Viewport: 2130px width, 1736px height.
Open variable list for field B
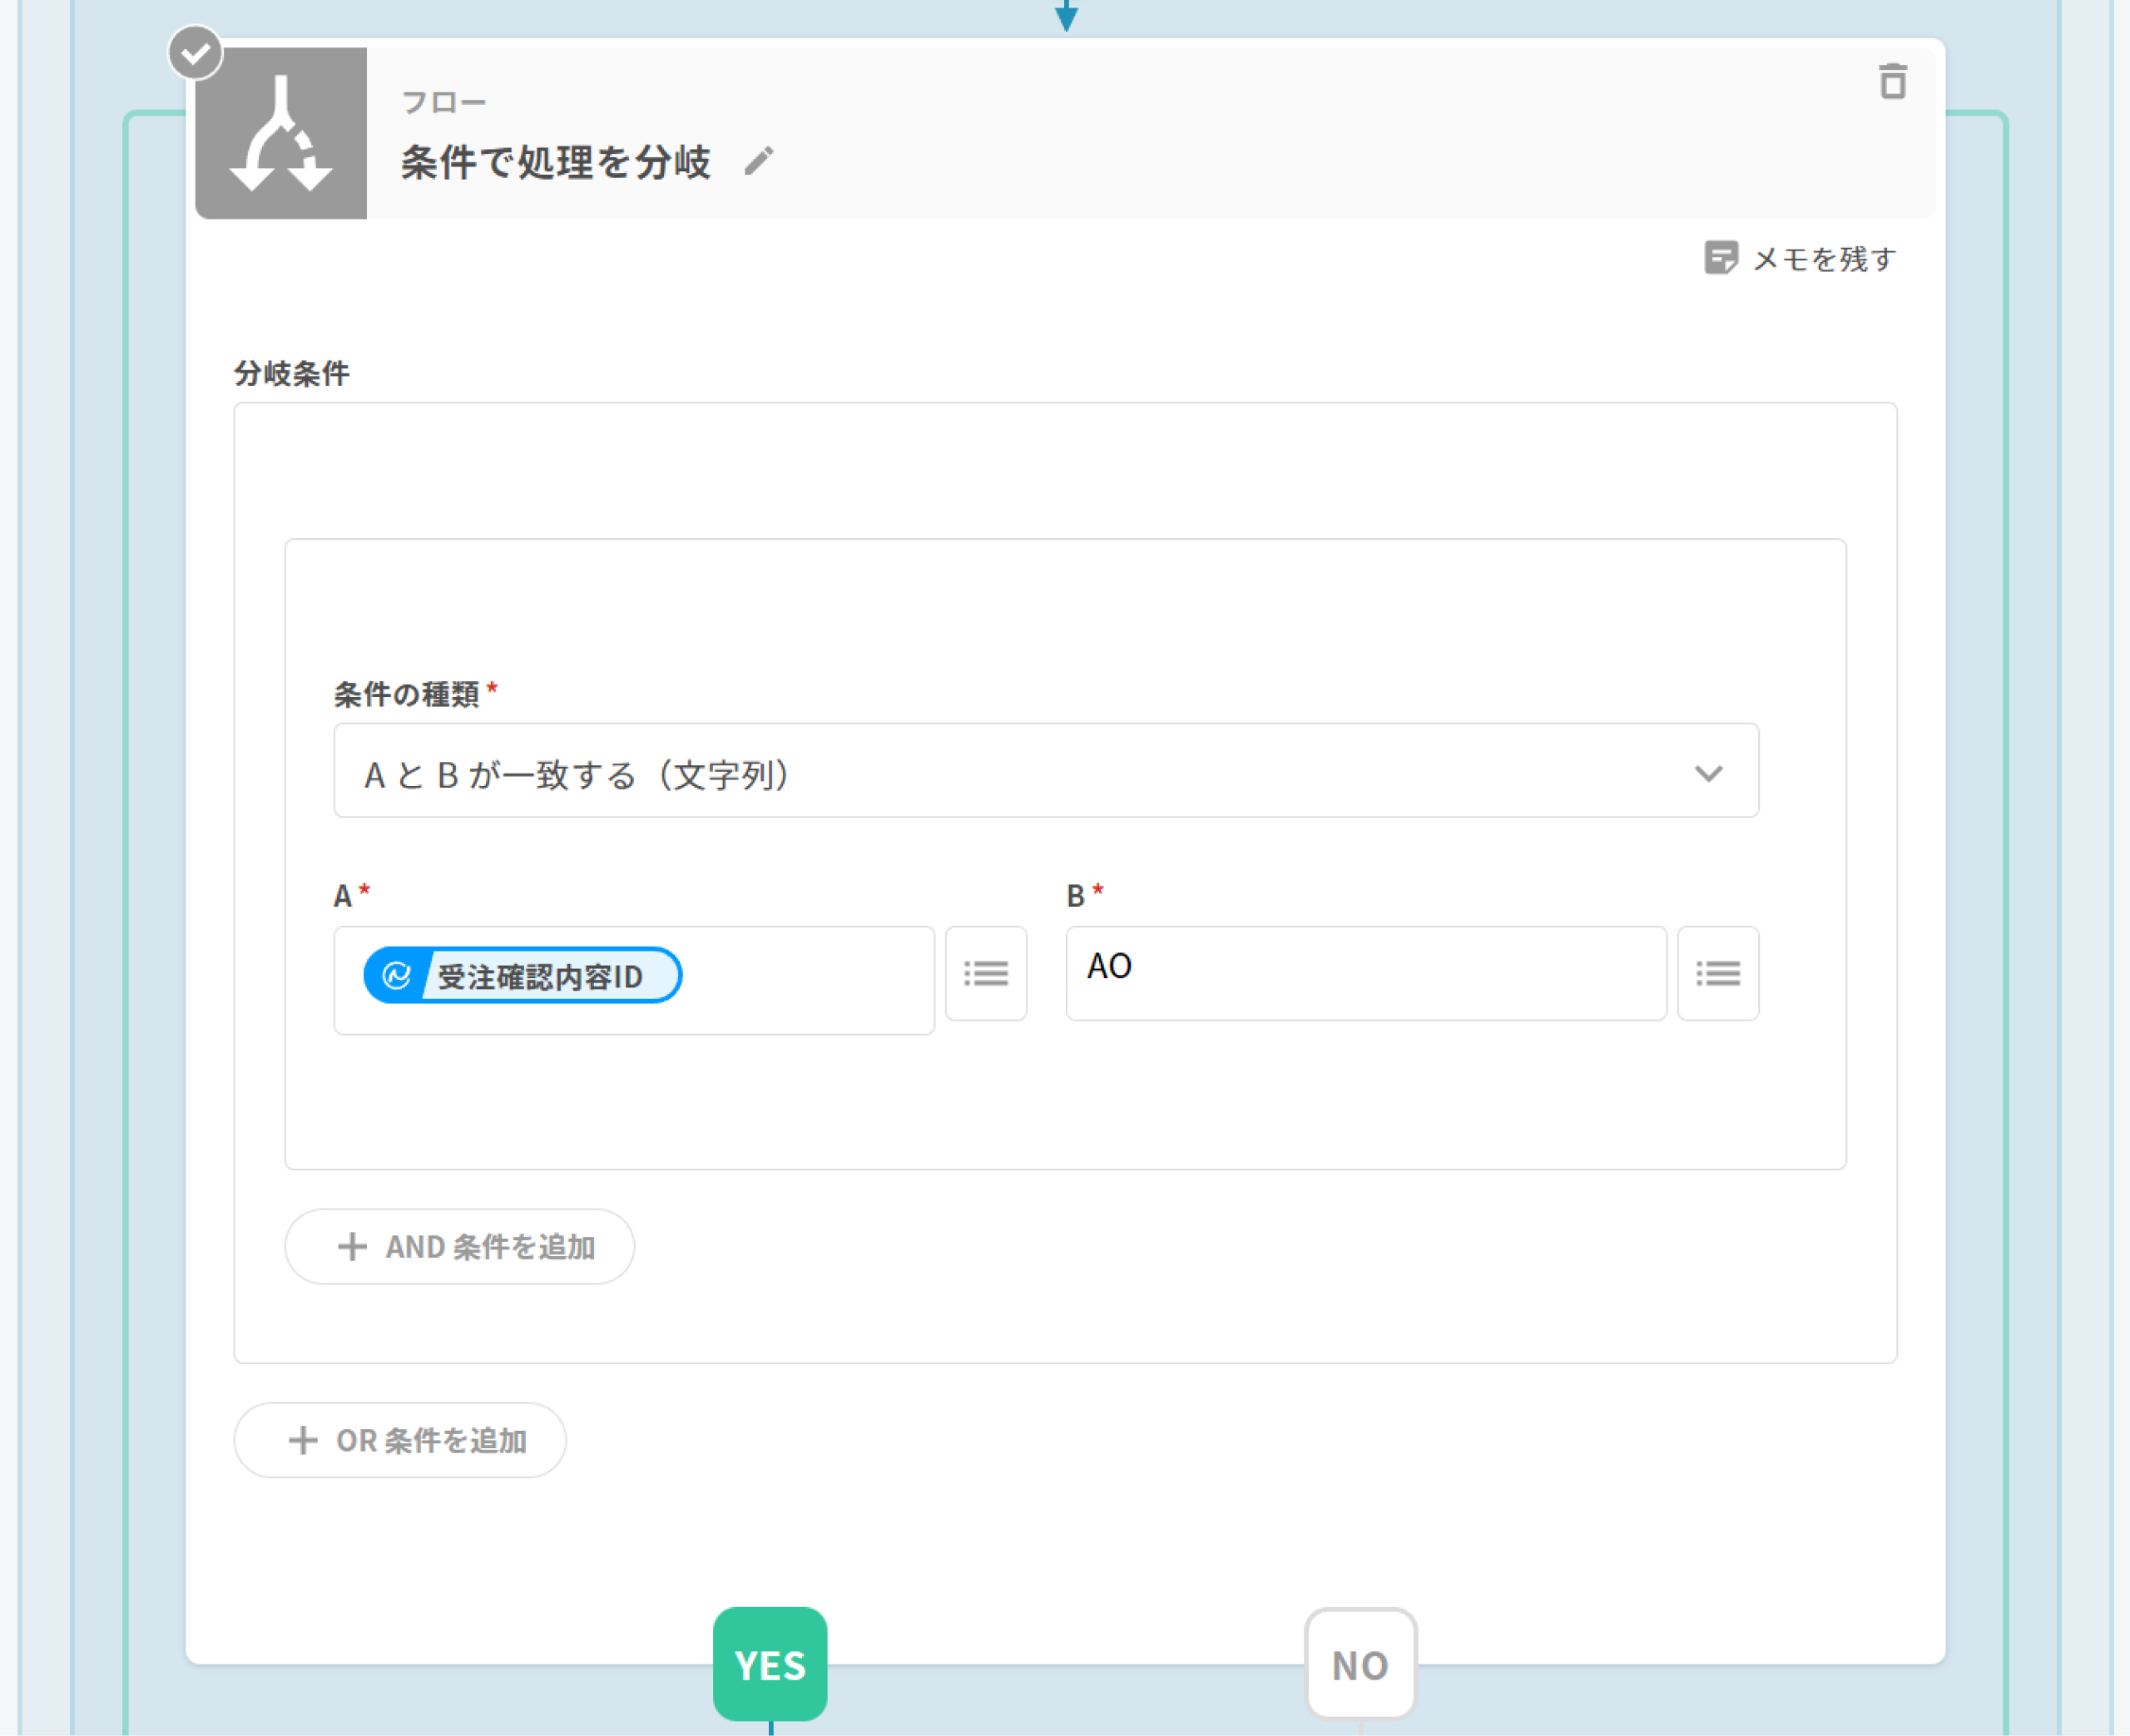click(x=1717, y=973)
